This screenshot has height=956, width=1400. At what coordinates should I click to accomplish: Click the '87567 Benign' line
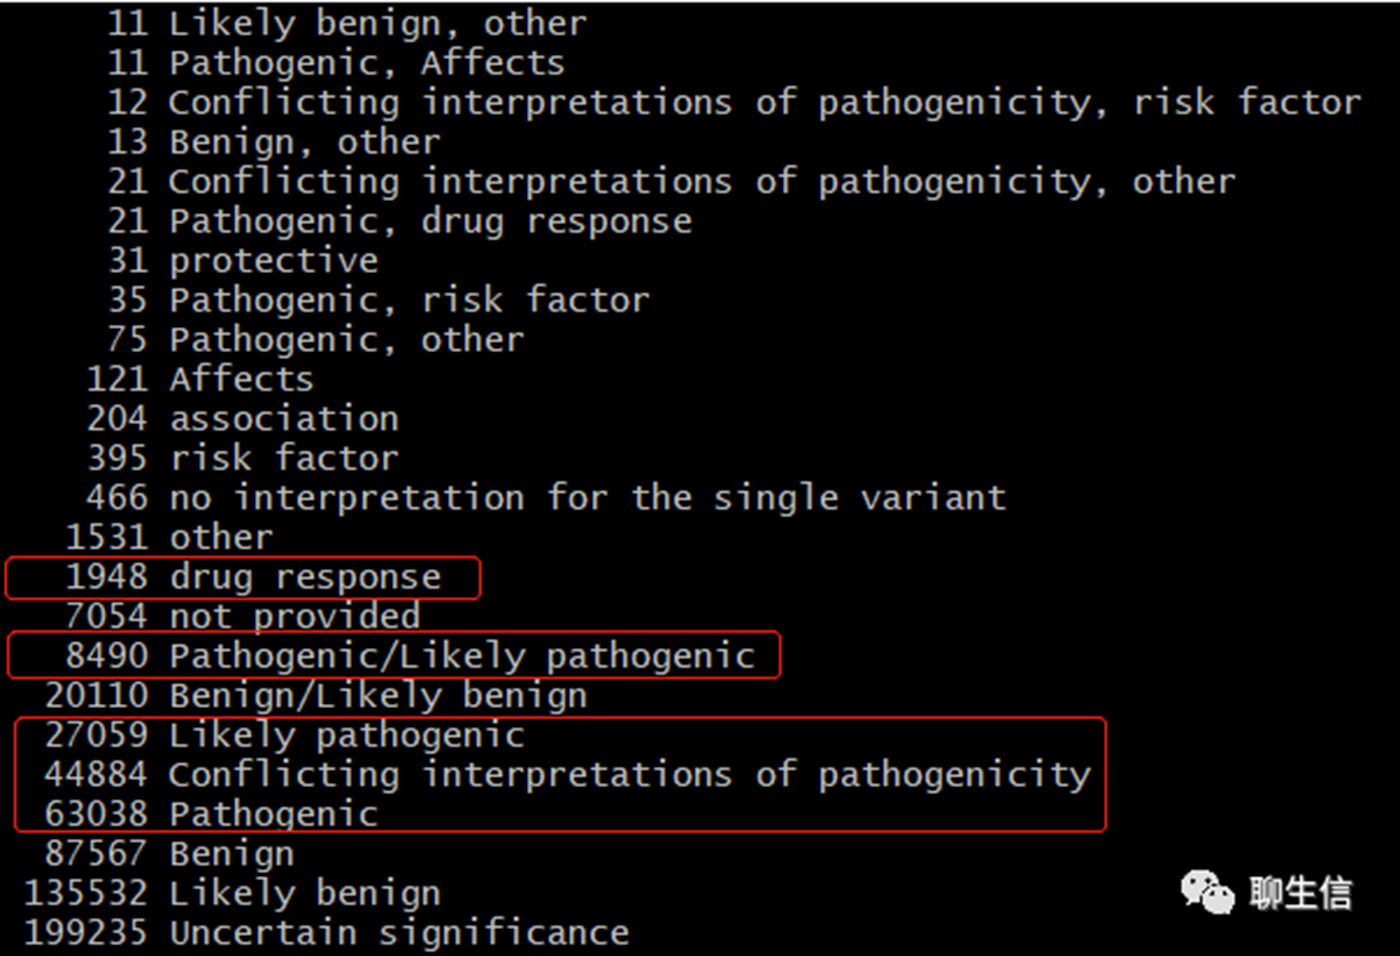coord(169,854)
